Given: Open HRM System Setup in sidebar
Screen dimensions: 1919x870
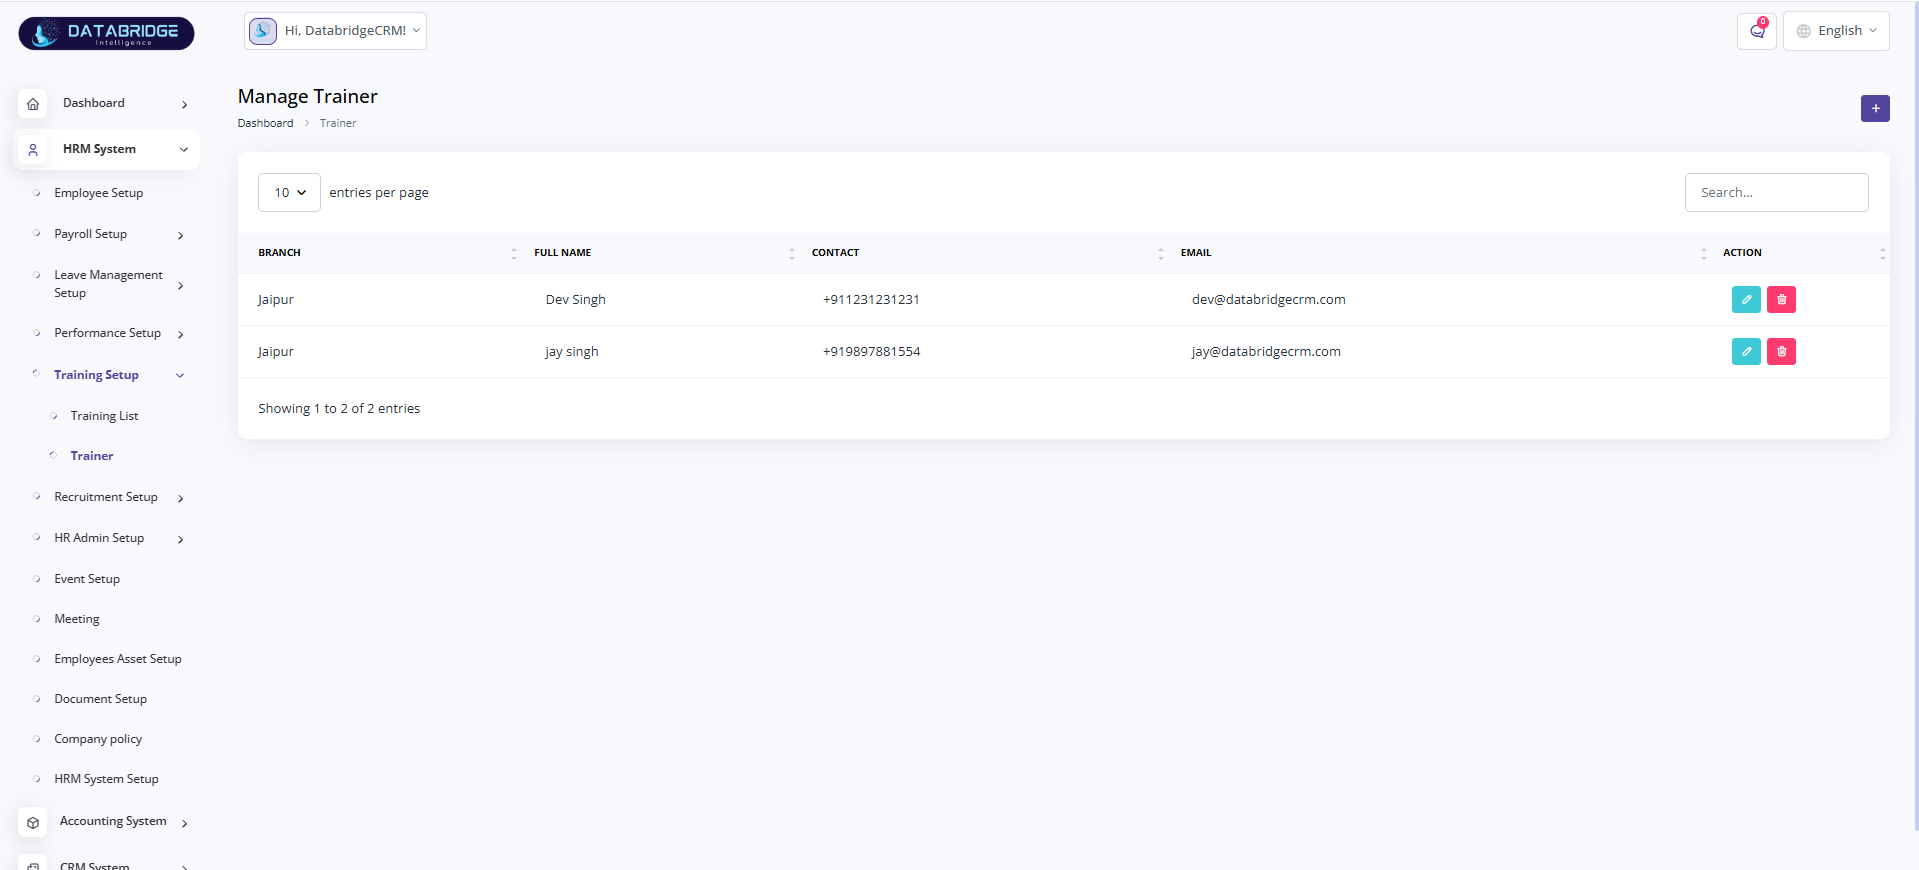Looking at the screenshot, I should pyautogui.click(x=106, y=779).
